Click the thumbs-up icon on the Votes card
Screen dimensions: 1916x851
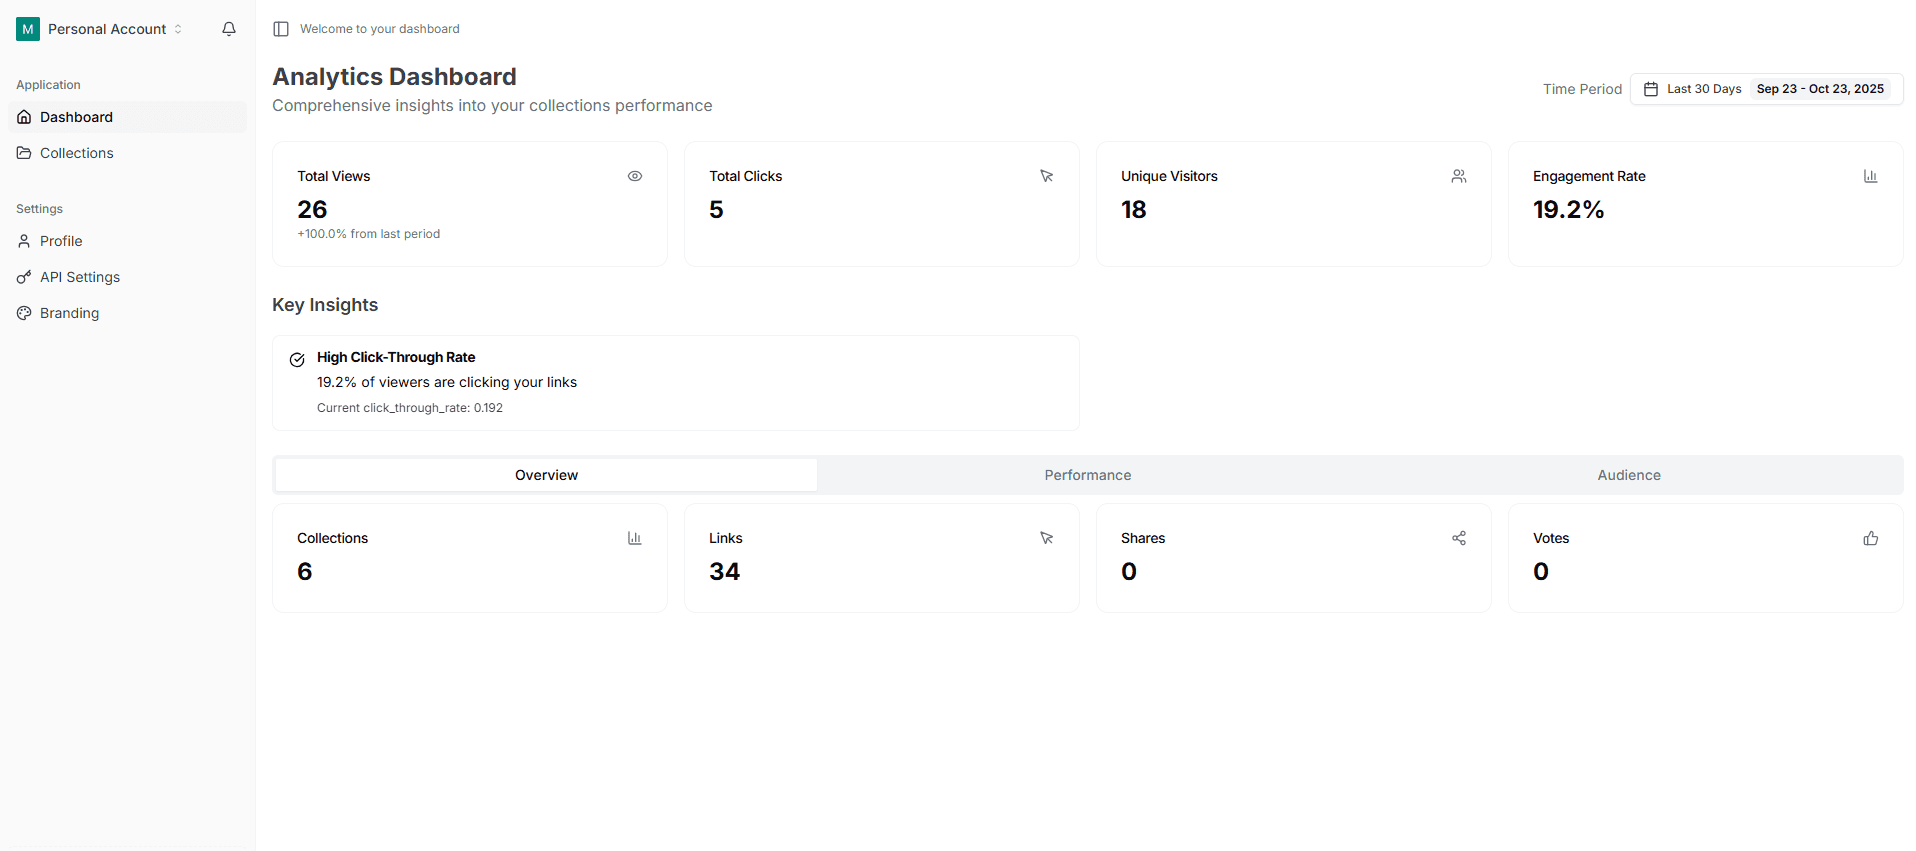tap(1871, 538)
